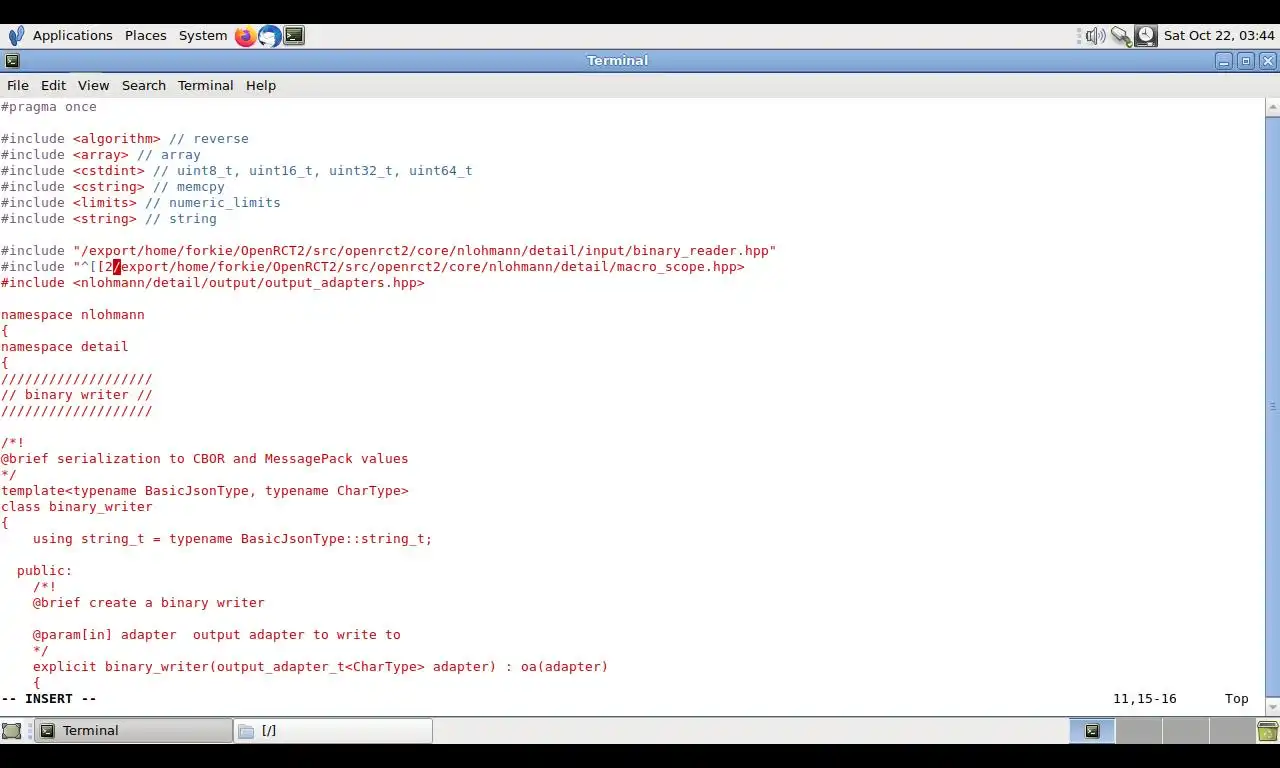Click the scrollbar down arrow
Screen dimensions: 1280x768
(1272, 707)
